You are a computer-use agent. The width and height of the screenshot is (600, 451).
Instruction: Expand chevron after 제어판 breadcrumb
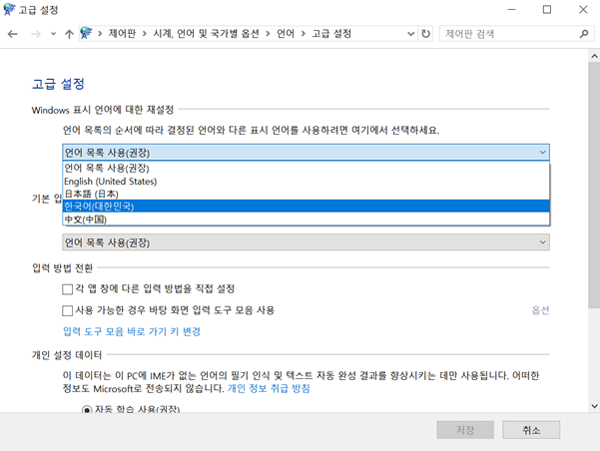pos(145,34)
